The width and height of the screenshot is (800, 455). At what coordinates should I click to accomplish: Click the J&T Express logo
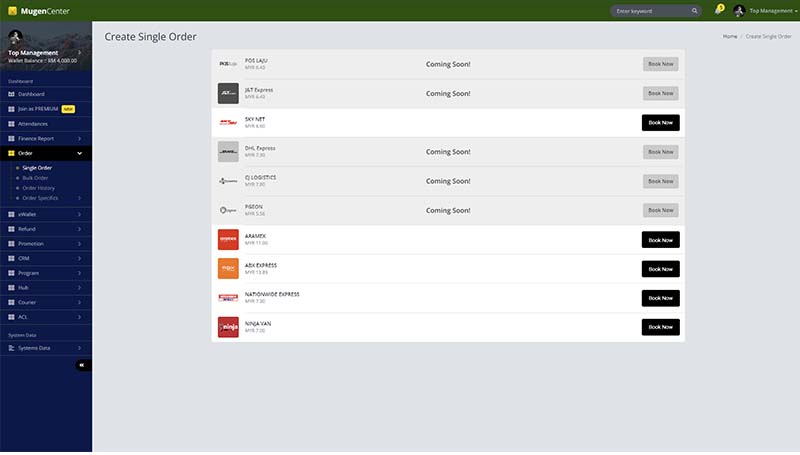click(x=228, y=93)
